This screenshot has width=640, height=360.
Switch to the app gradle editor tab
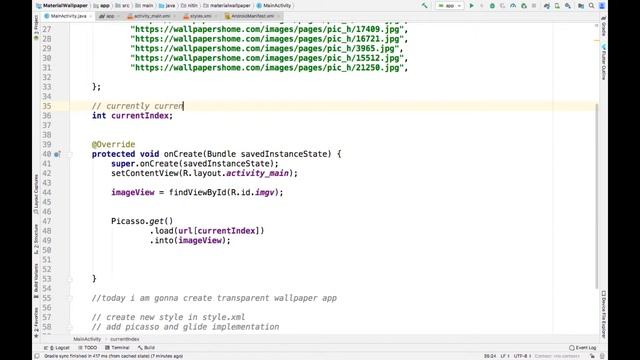[110, 16]
